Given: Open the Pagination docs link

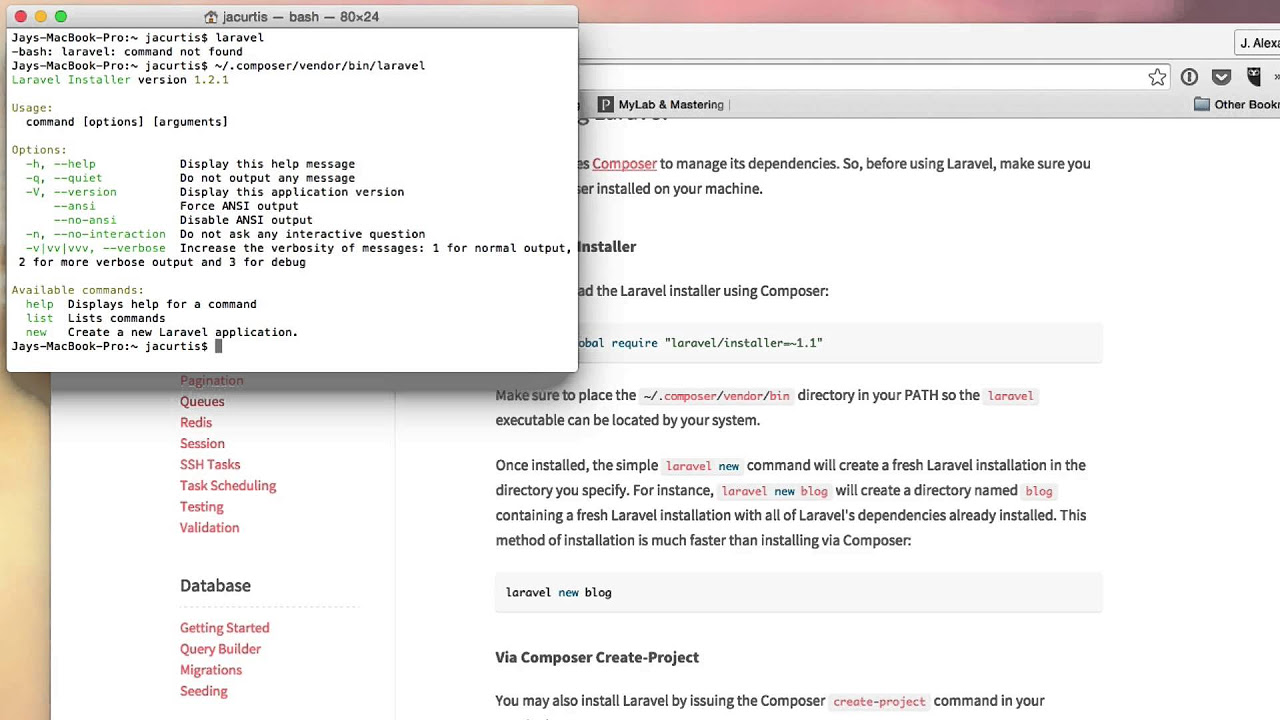Looking at the screenshot, I should (212, 380).
